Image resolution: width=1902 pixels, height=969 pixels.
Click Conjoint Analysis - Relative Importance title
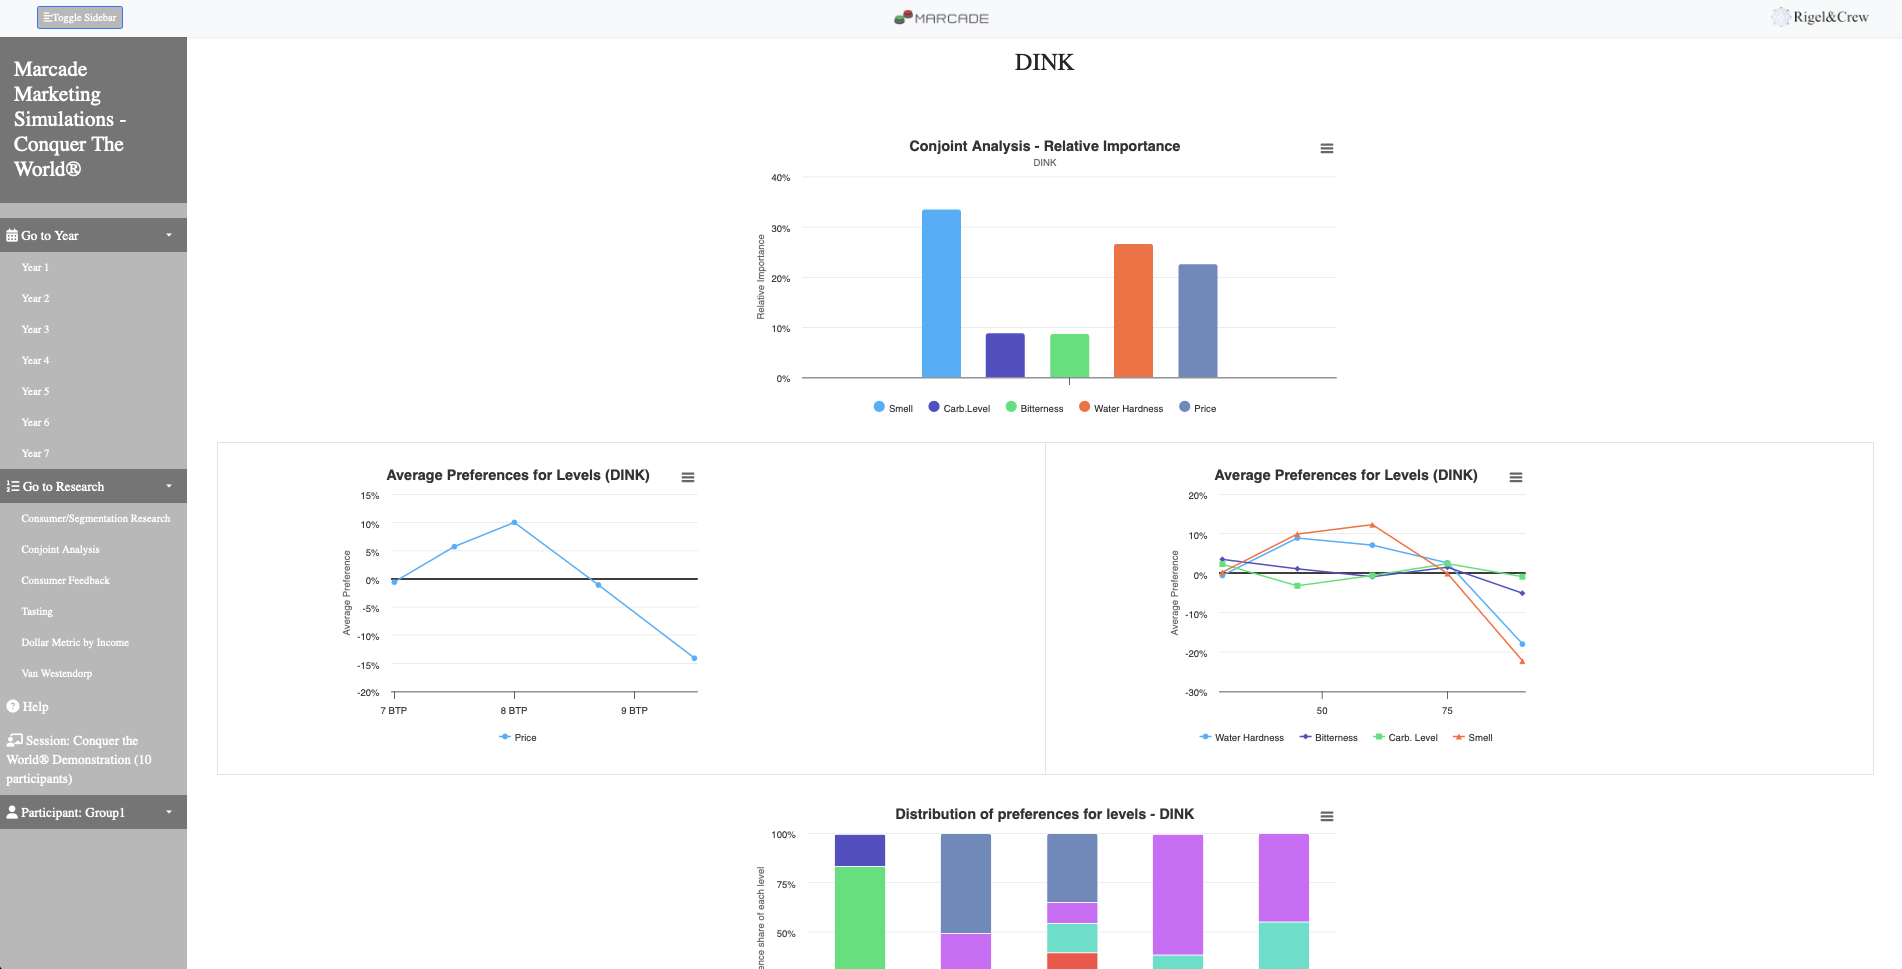1044,146
